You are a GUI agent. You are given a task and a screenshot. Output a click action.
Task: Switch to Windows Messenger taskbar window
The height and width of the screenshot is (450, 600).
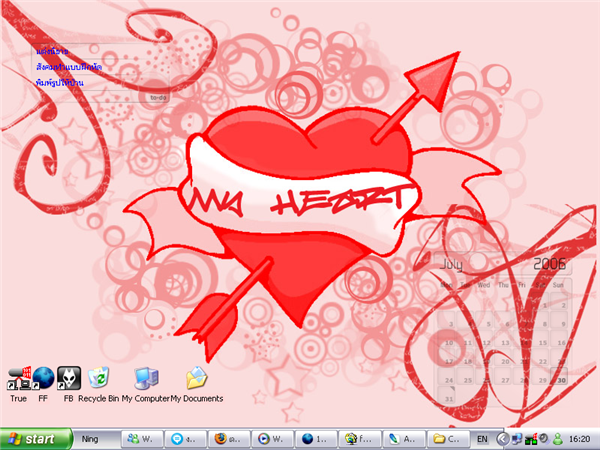142,439
